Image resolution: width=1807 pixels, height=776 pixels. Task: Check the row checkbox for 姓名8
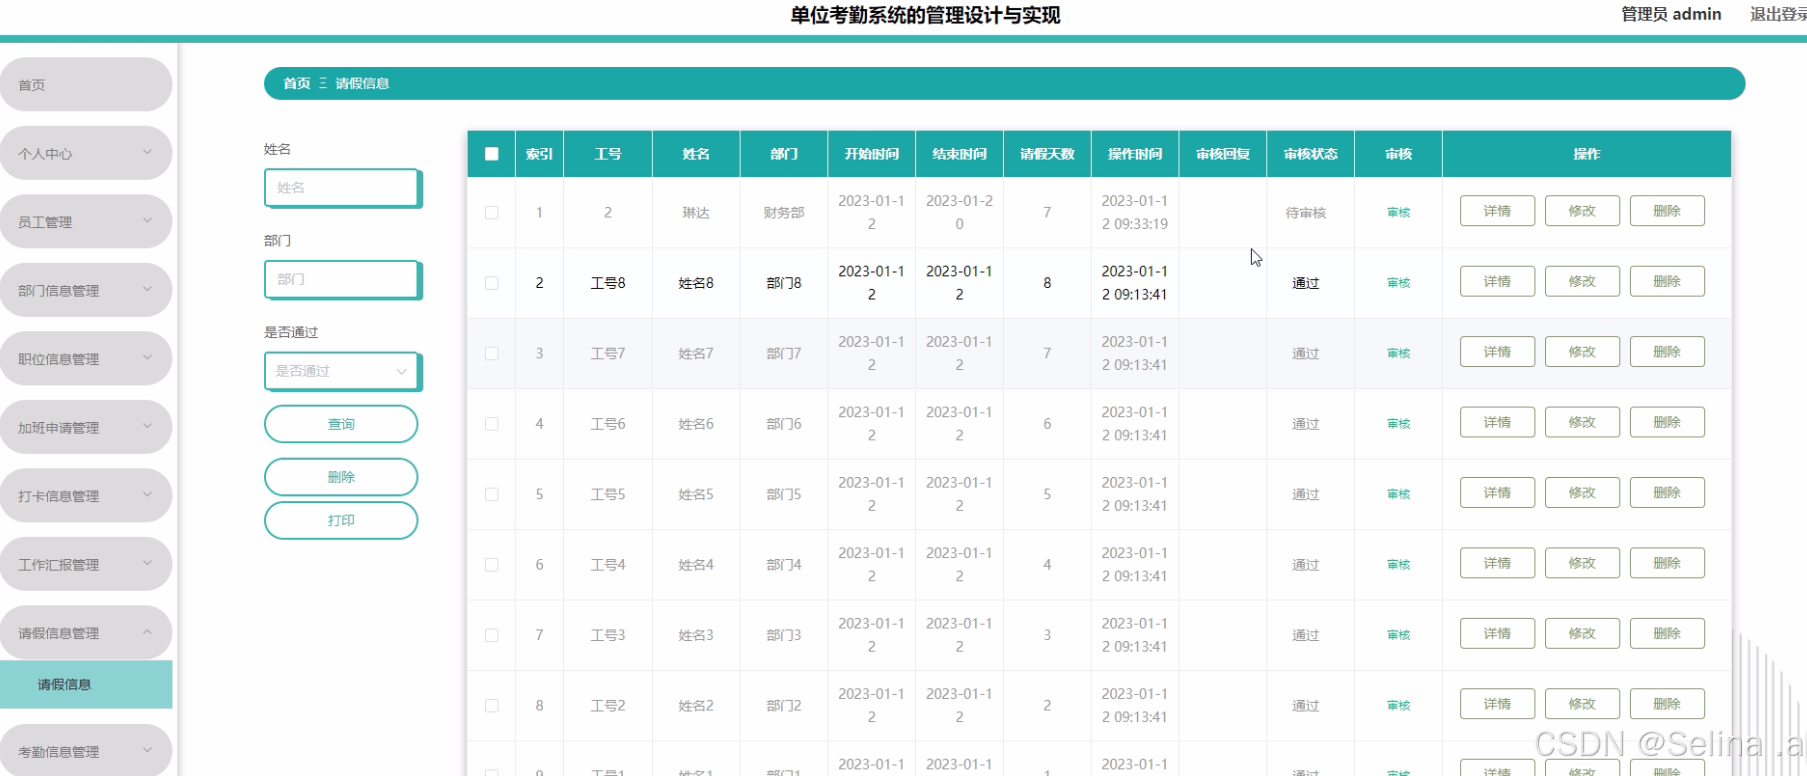tap(491, 283)
